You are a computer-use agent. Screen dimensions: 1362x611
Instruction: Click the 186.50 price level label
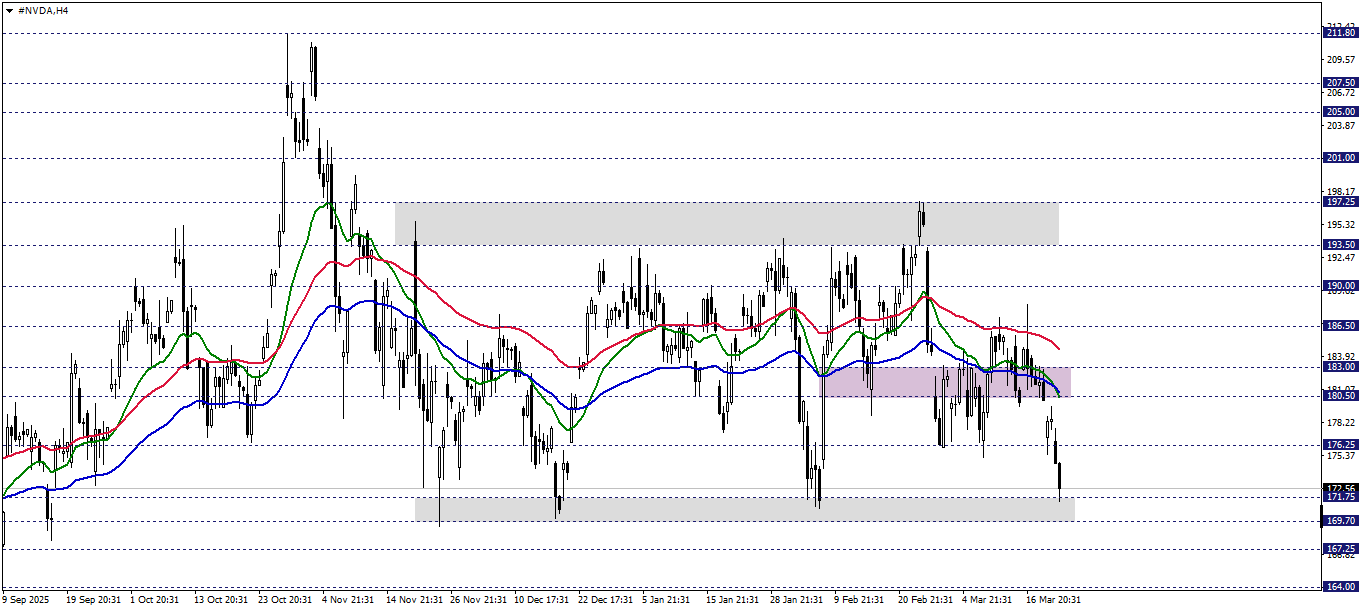pyautogui.click(x=1341, y=326)
